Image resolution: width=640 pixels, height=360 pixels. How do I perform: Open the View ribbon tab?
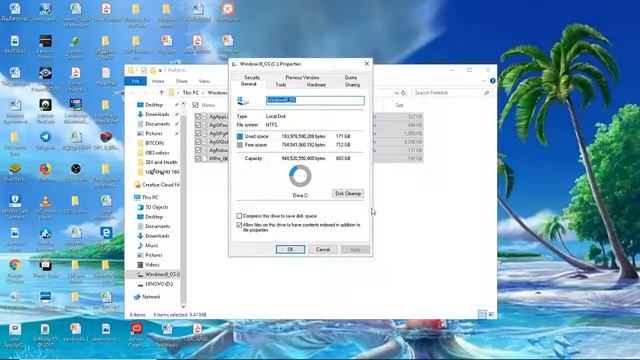pyautogui.click(x=204, y=81)
